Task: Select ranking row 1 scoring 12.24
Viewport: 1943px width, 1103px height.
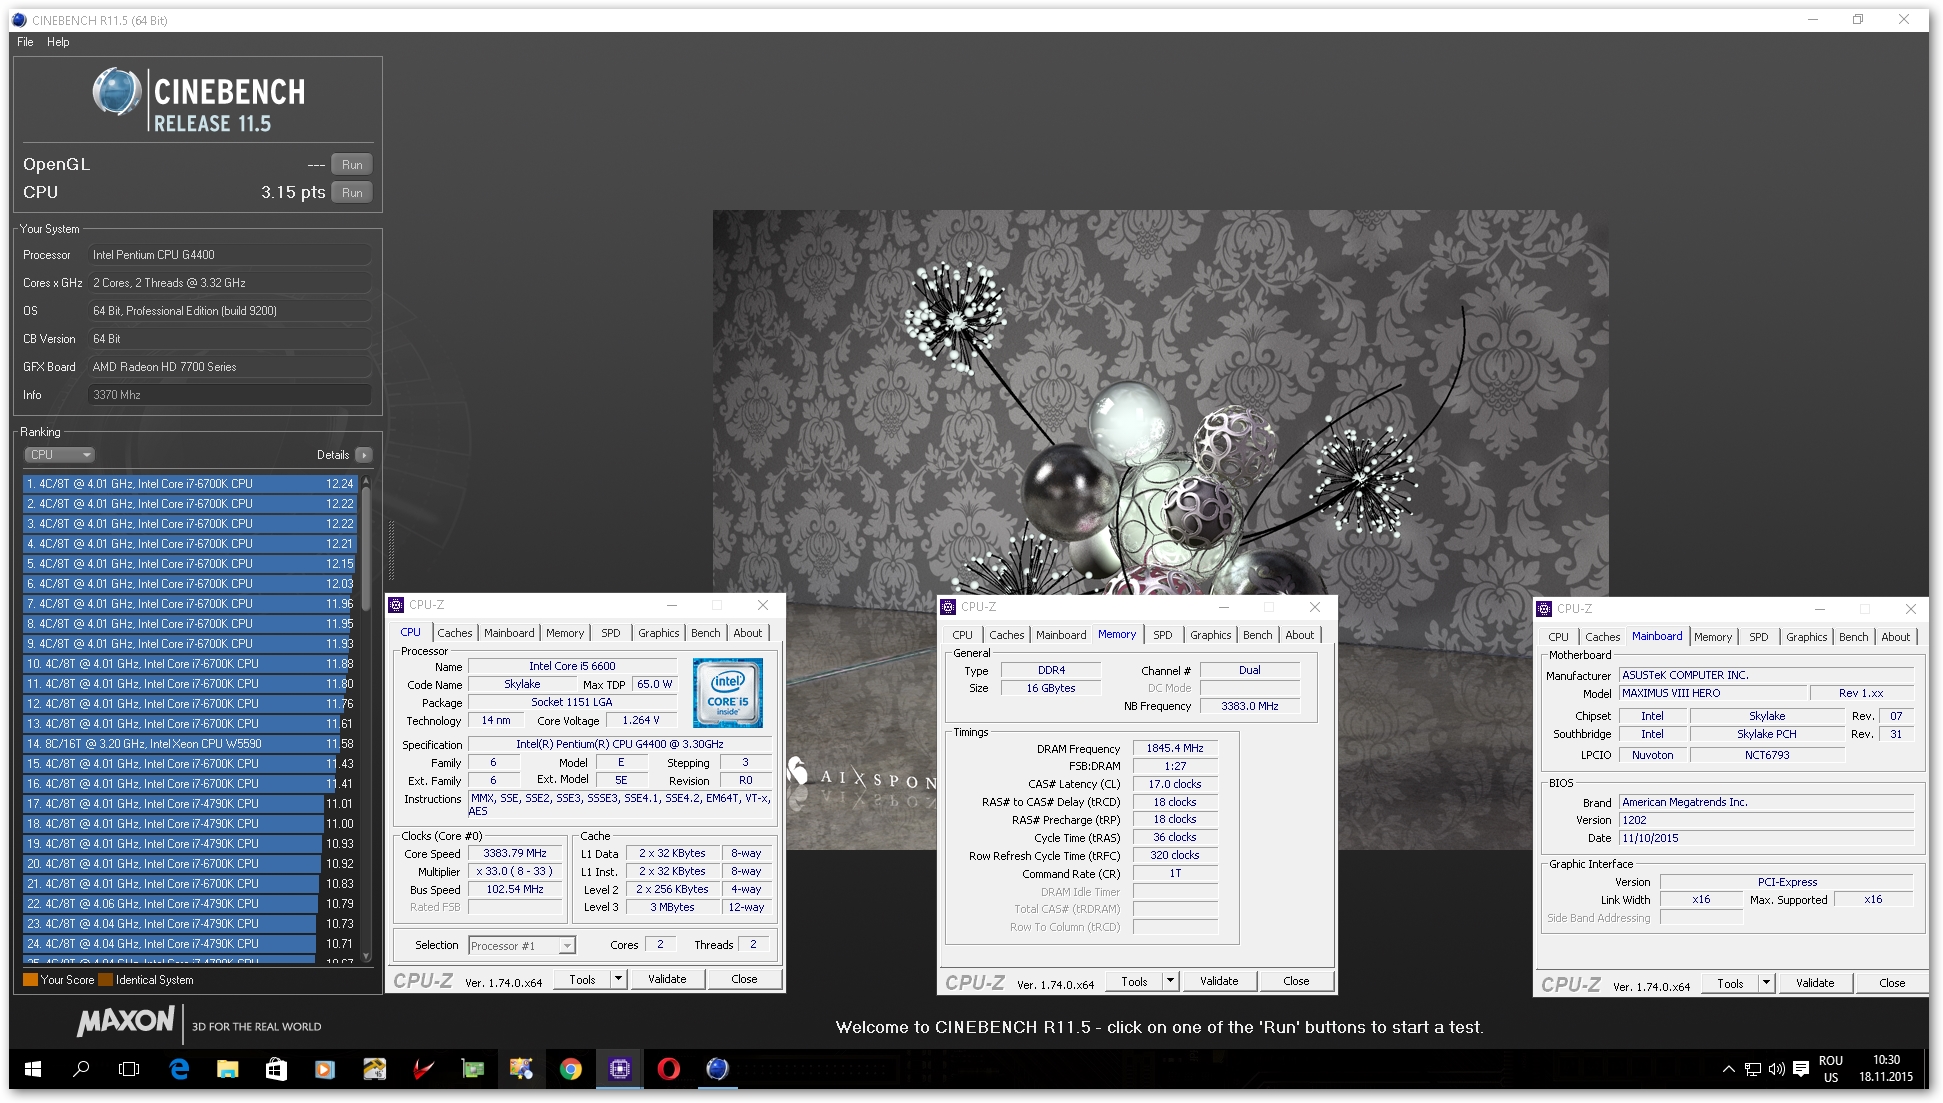Action: (189, 484)
